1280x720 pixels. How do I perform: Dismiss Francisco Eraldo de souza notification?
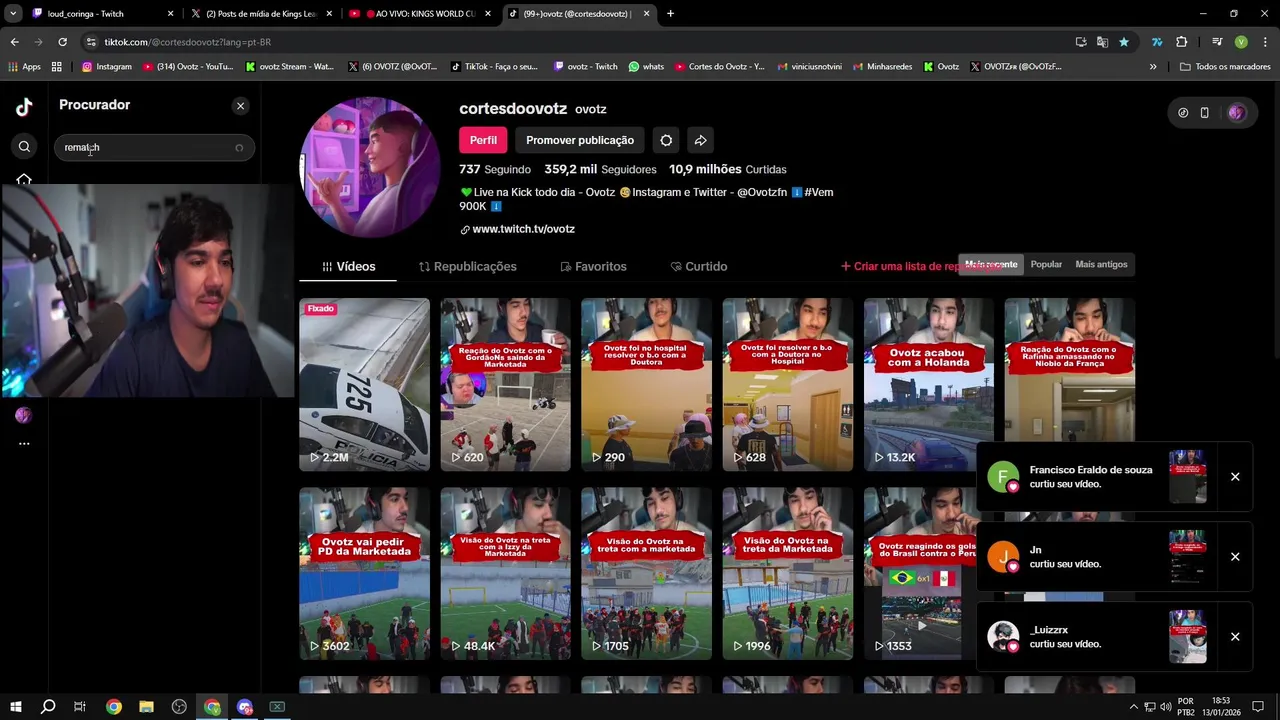[x=1235, y=477]
